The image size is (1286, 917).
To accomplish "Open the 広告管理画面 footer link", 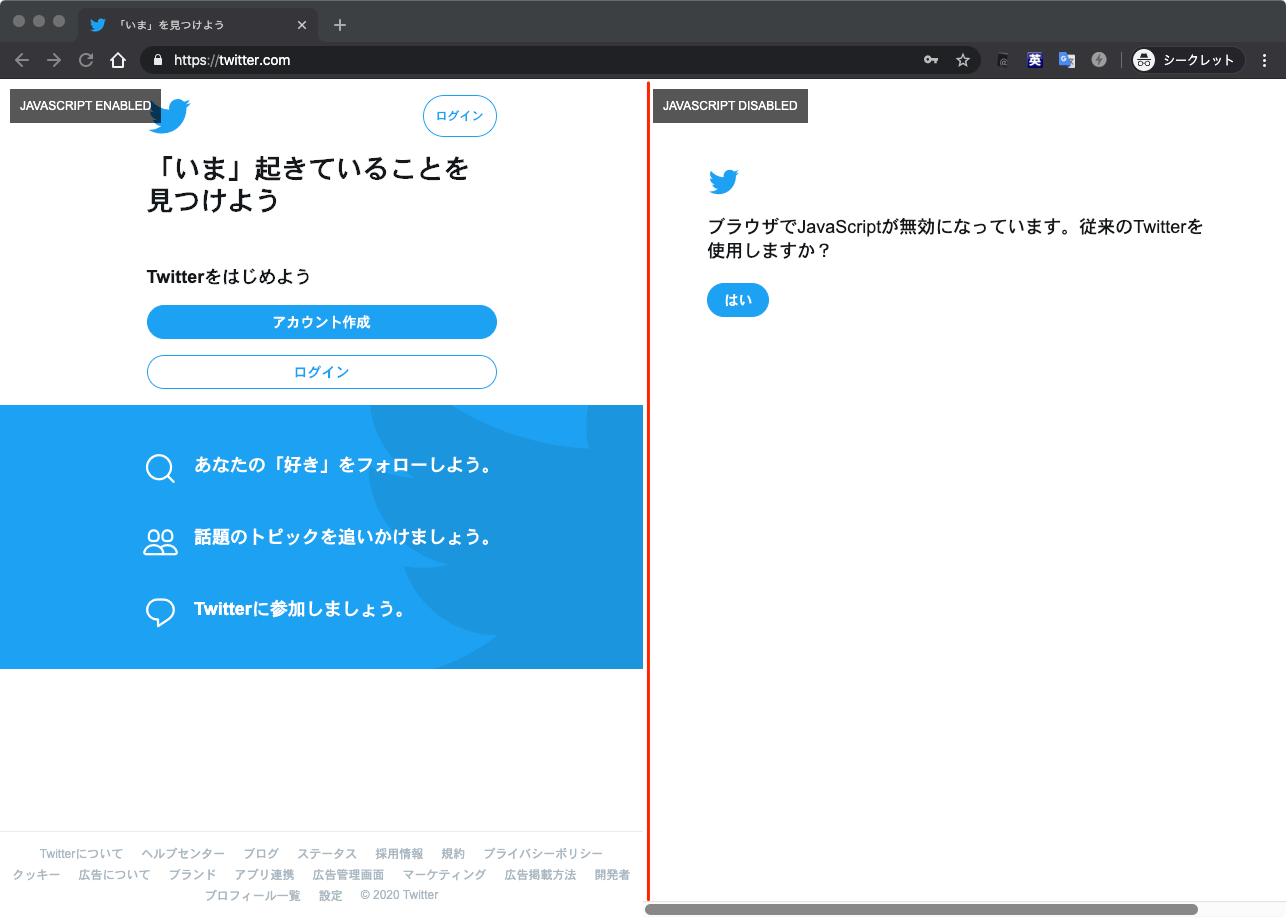I will 348,875.
